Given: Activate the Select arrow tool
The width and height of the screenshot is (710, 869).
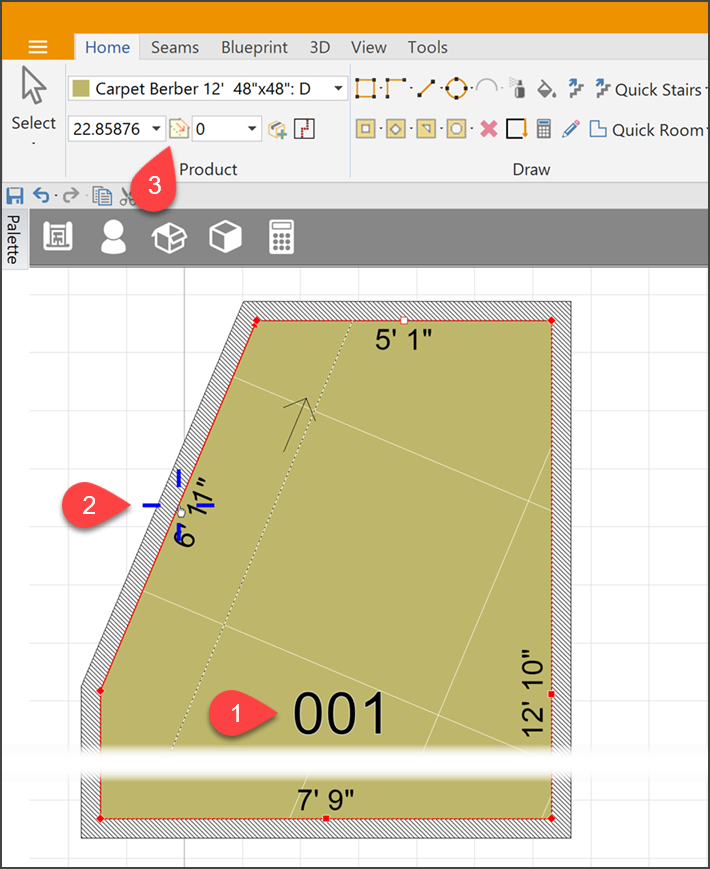Looking at the screenshot, I should pyautogui.click(x=34, y=100).
